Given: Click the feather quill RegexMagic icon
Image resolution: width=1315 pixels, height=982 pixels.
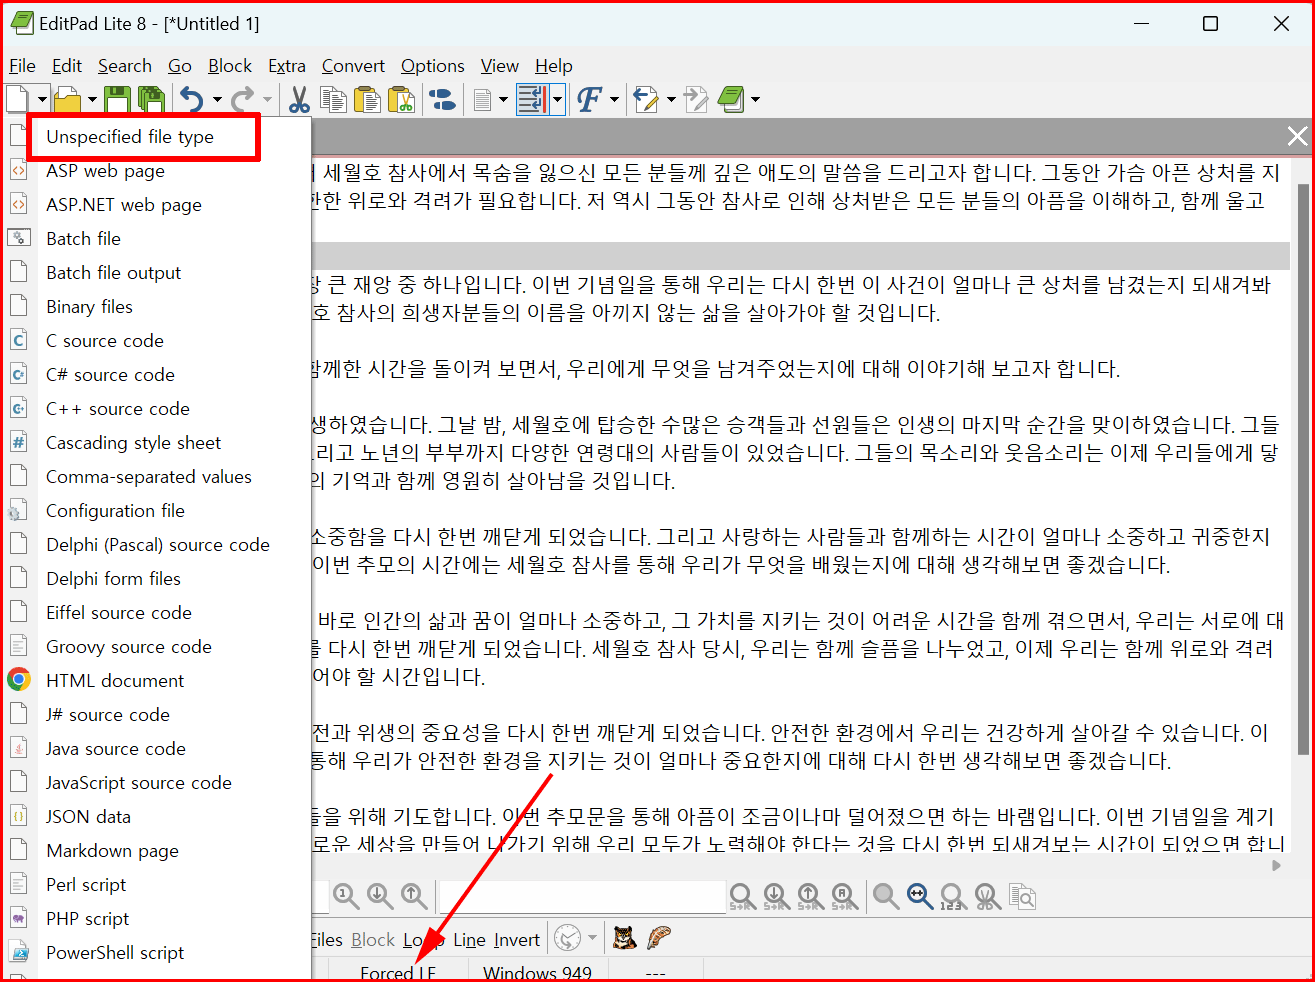Looking at the screenshot, I should point(658,938).
